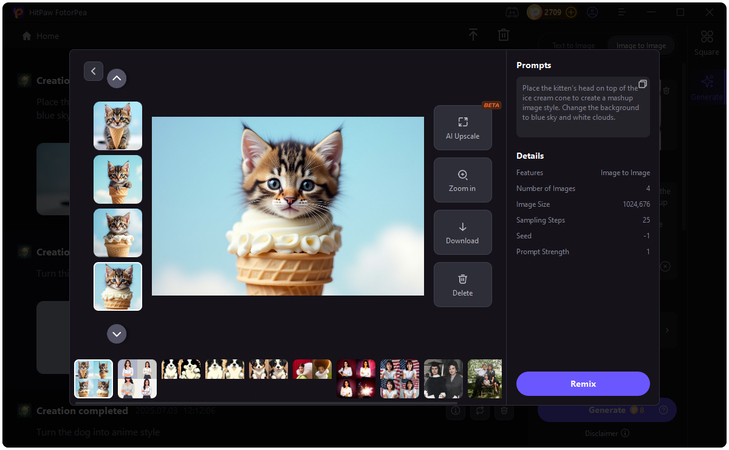
Task: Open the women with dark red background collage
Action: point(356,378)
